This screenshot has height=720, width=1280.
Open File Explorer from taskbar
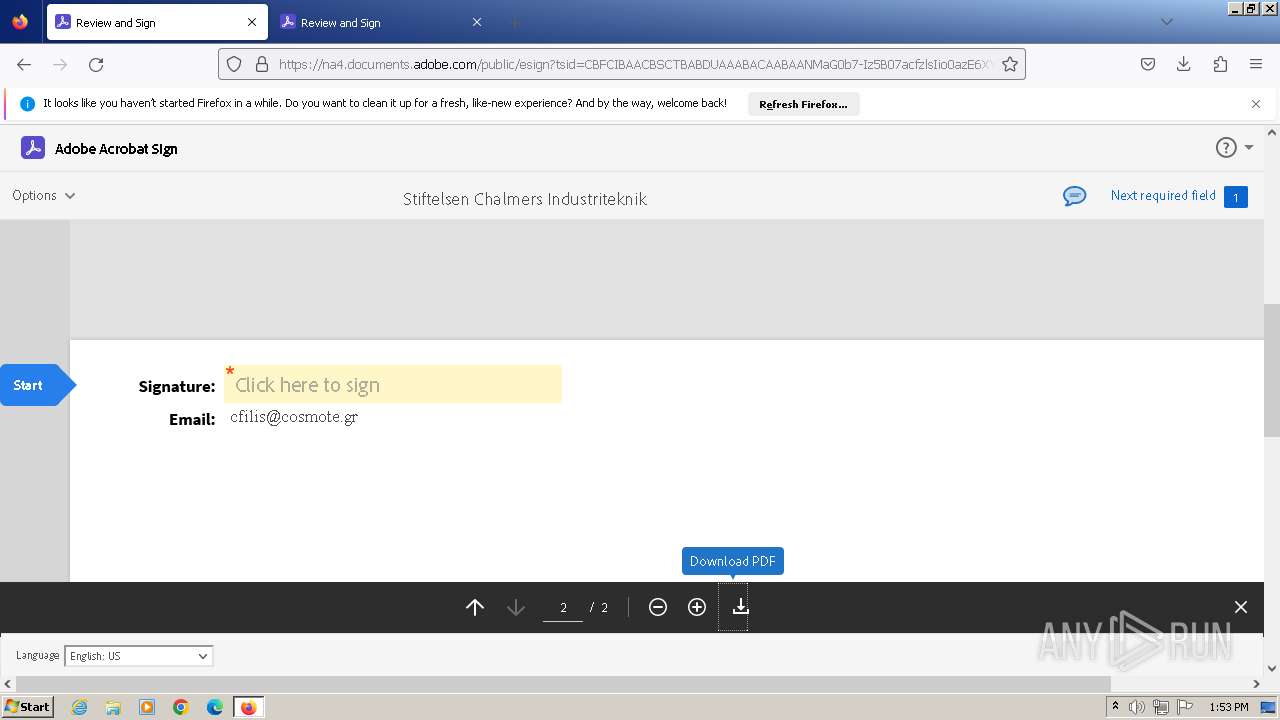click(x=113, y=707)
